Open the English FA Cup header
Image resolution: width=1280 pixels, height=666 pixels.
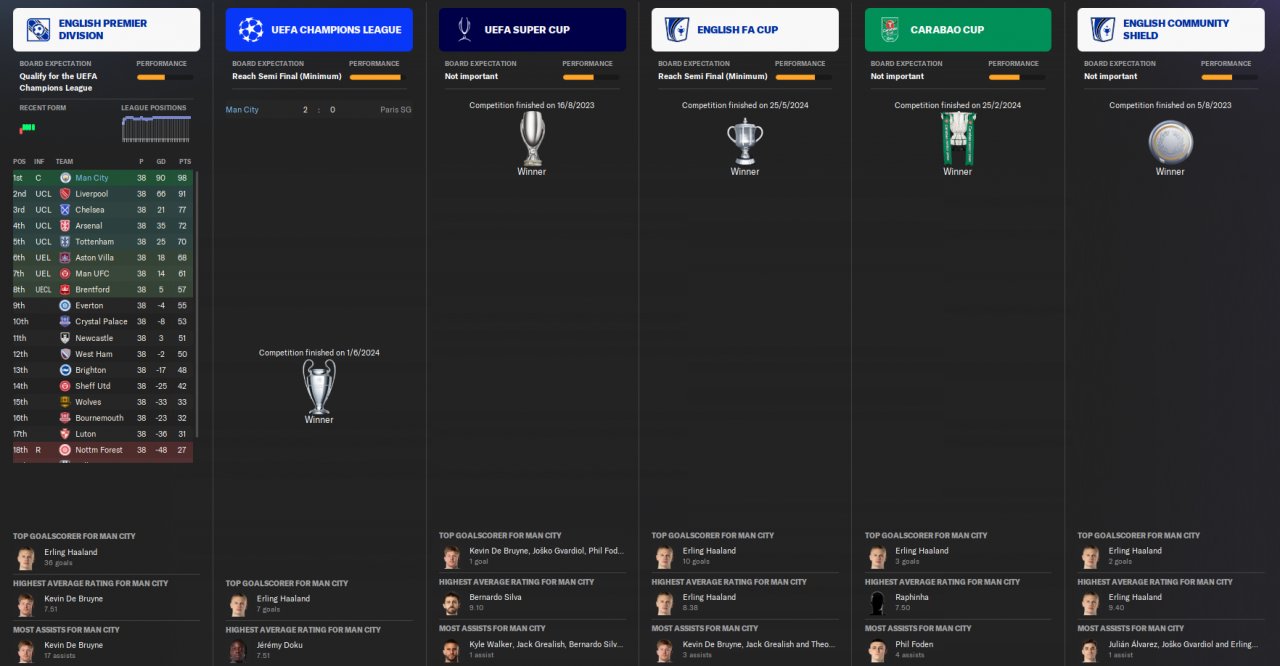[x=745, y=30]
